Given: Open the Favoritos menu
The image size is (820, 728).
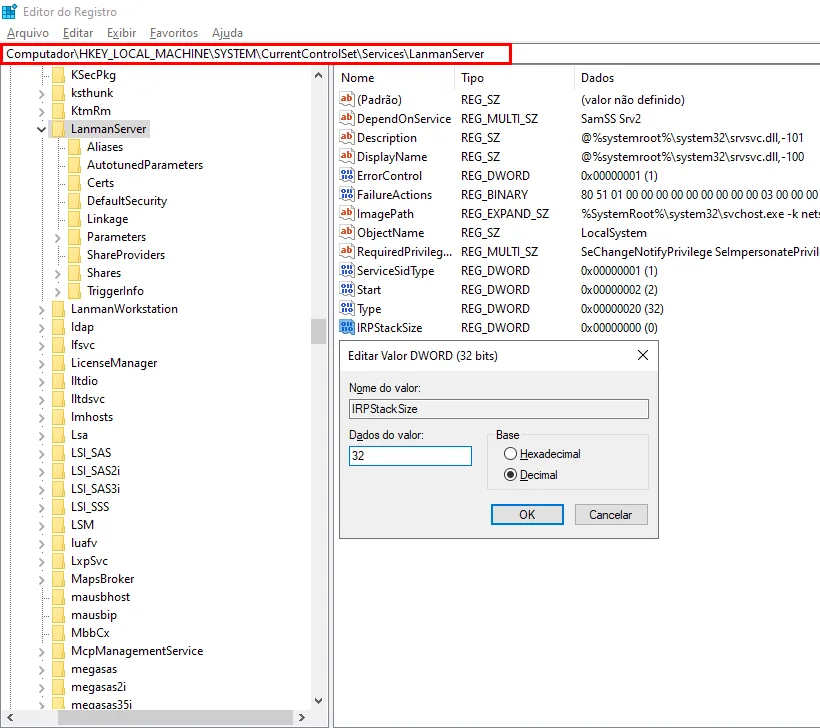Looking at the screenshot, I should tap(174, 33).
